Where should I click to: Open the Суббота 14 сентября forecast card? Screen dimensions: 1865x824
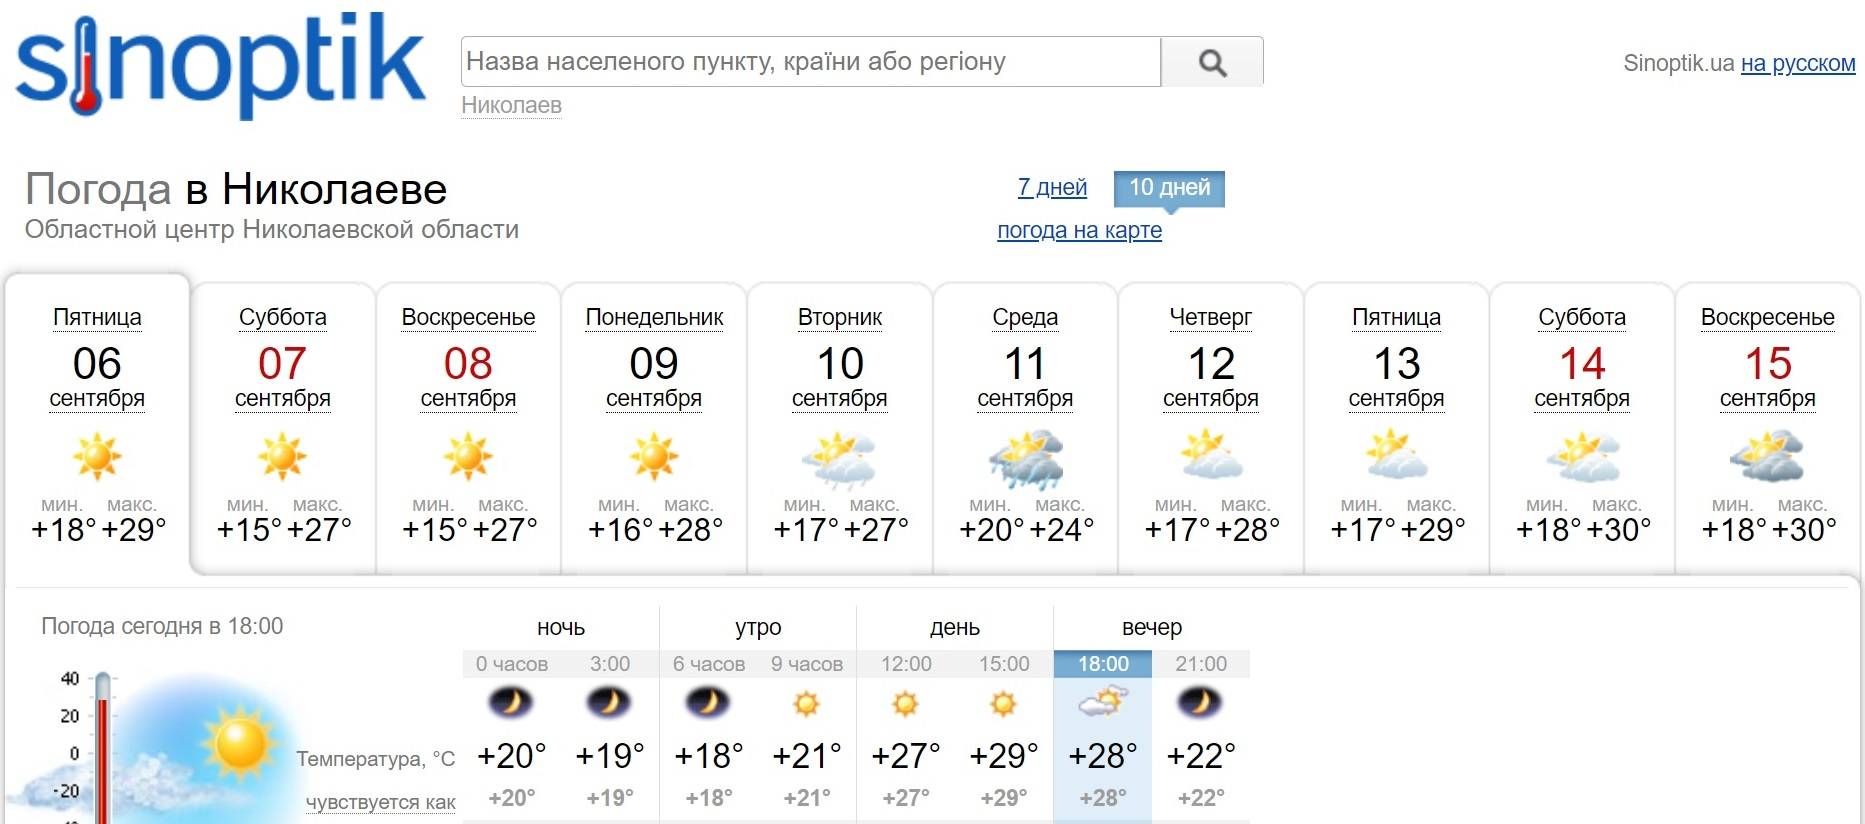pyautogui.click(x=1582, y=427)
